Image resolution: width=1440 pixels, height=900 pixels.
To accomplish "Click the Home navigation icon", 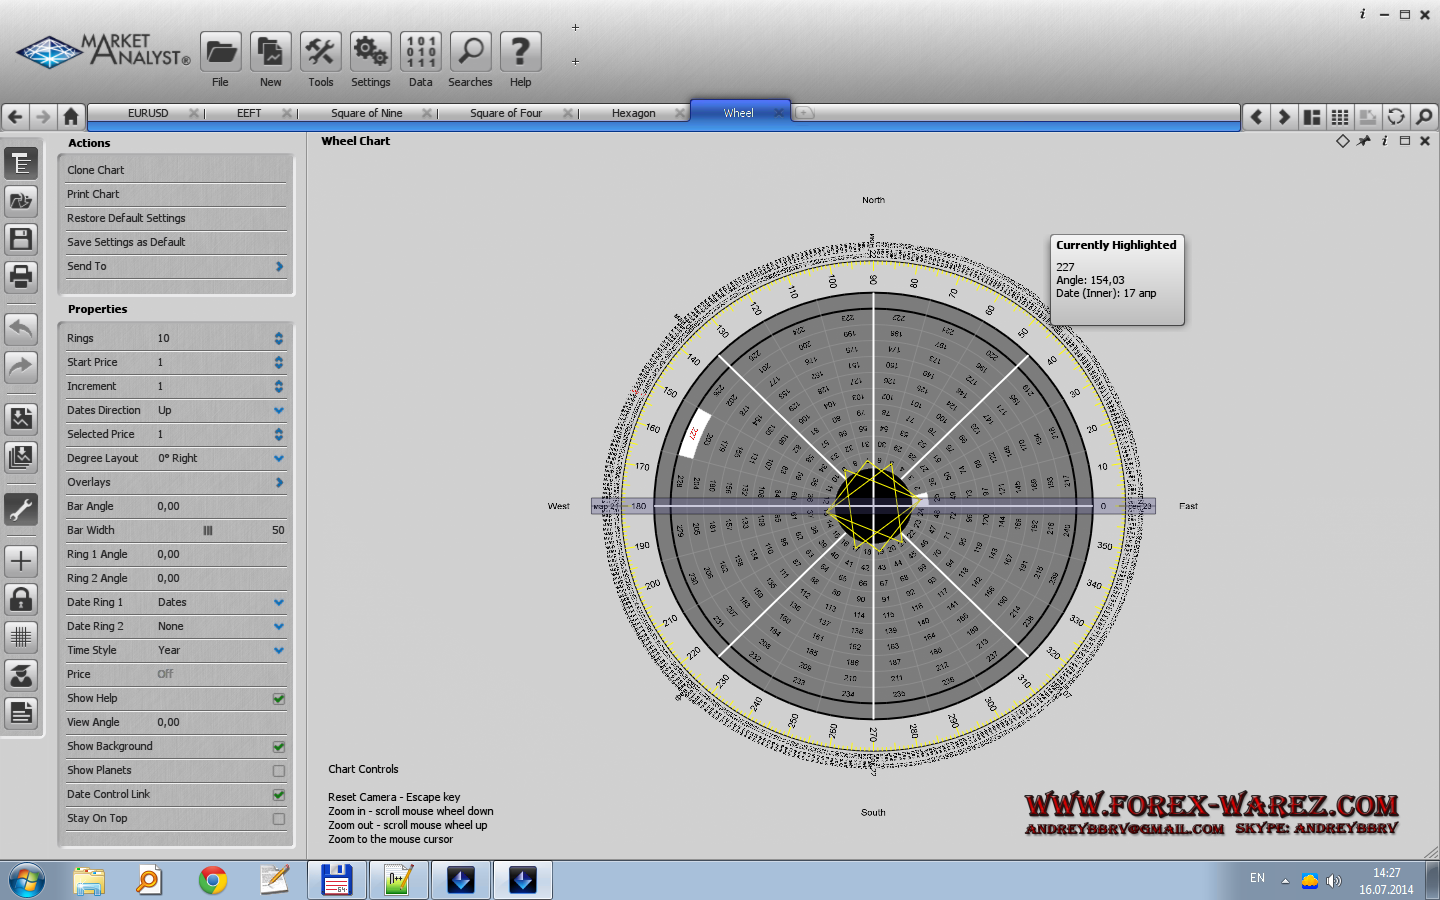I will coord(70,116).
